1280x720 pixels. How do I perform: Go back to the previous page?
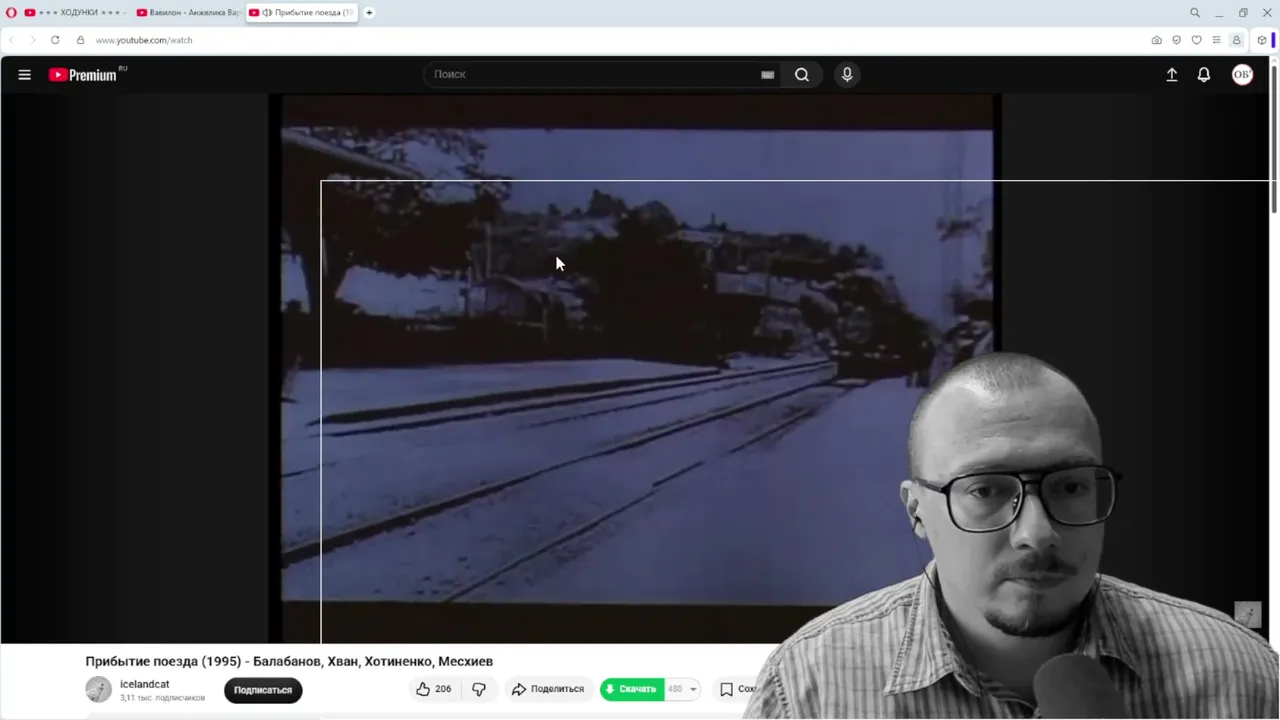coord(12,40)
